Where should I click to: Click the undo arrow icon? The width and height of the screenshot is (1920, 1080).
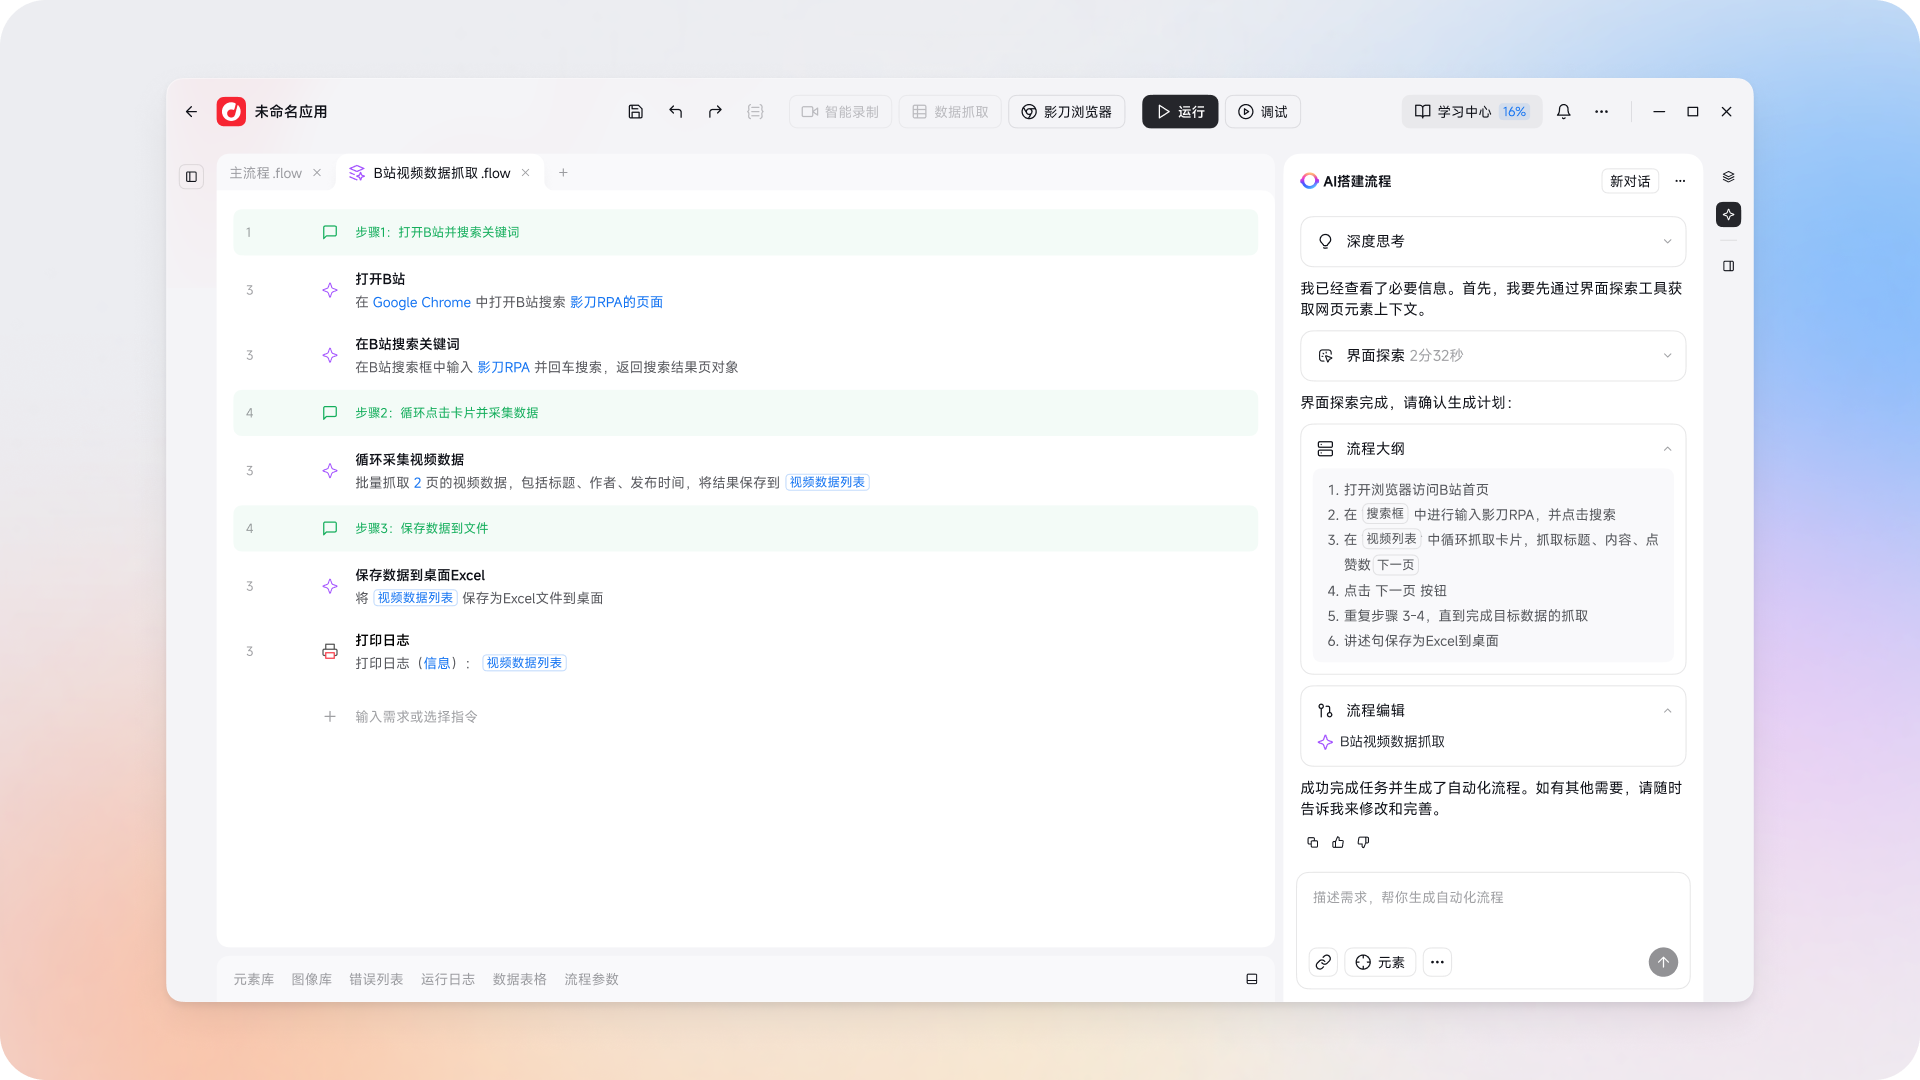tap(676, 112)
